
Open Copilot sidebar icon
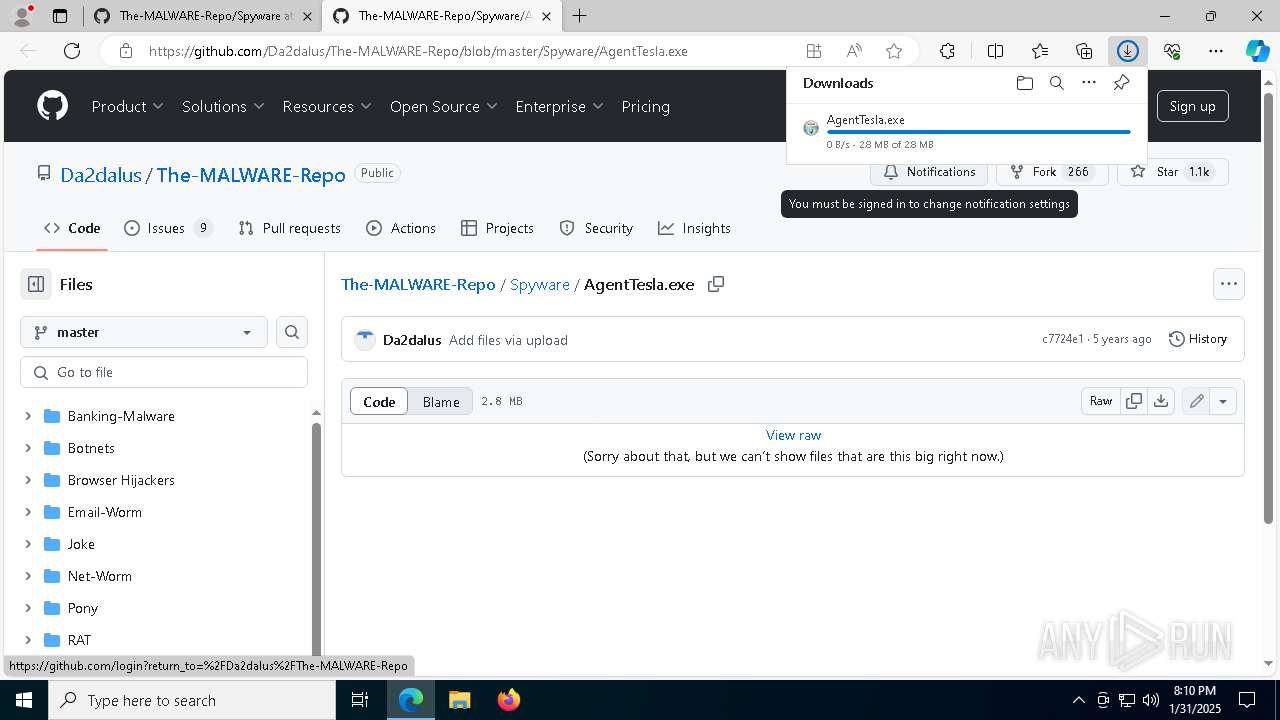tap(1257, 51)
